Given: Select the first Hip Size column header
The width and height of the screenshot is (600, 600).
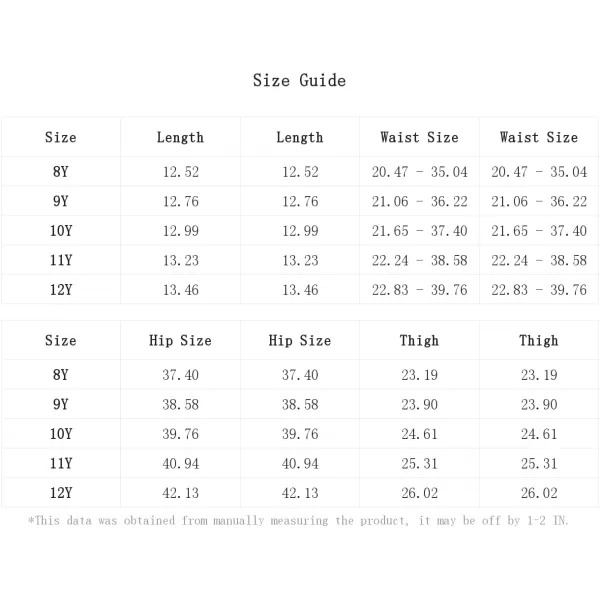Looking at the screenshot, I should click(180, 341).
